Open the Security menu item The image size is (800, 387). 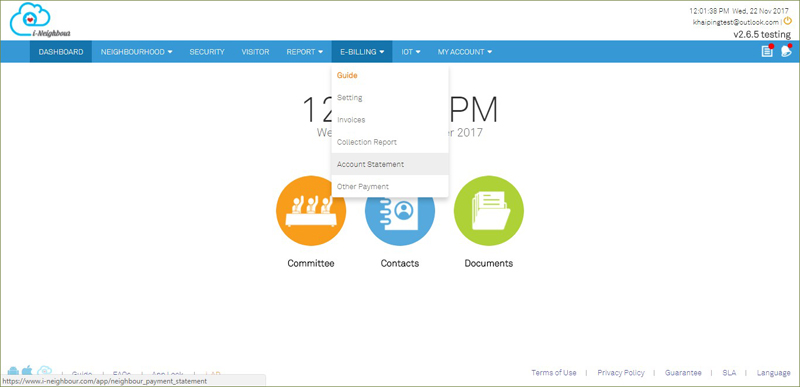207,51
